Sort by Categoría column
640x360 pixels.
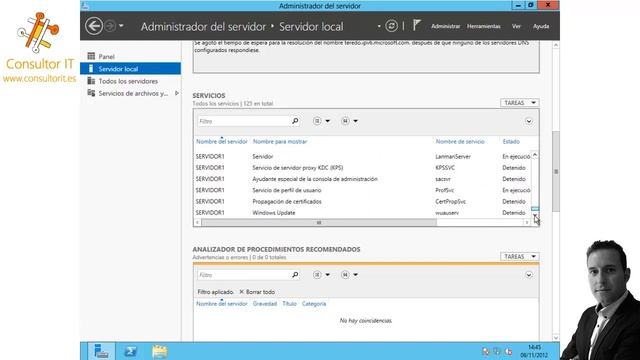coord(314,304)
